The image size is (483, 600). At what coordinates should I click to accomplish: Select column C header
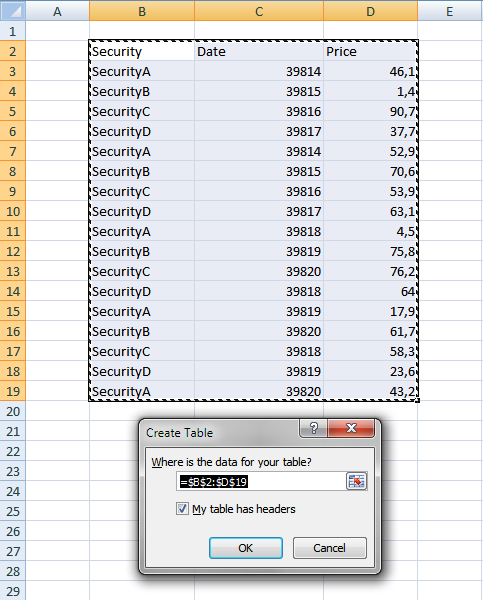click(x=259, y=11)
